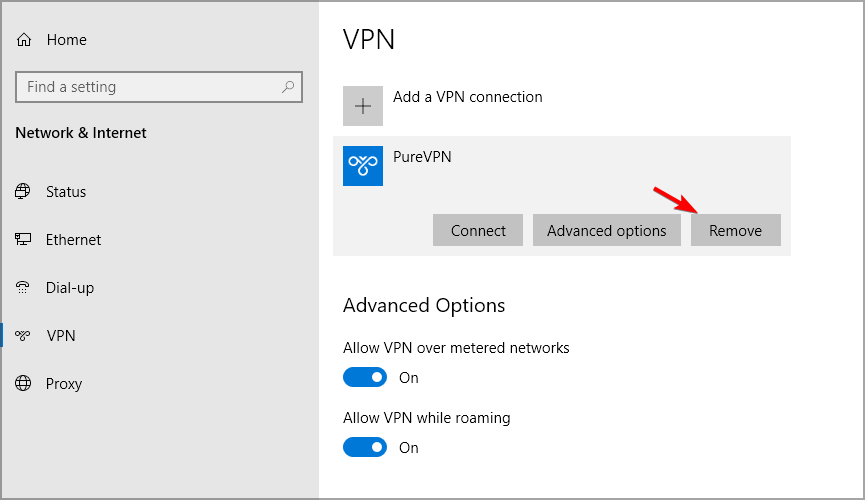
Task: Toggle Allow VPN while roaming switch
Action: click(365, 447)
